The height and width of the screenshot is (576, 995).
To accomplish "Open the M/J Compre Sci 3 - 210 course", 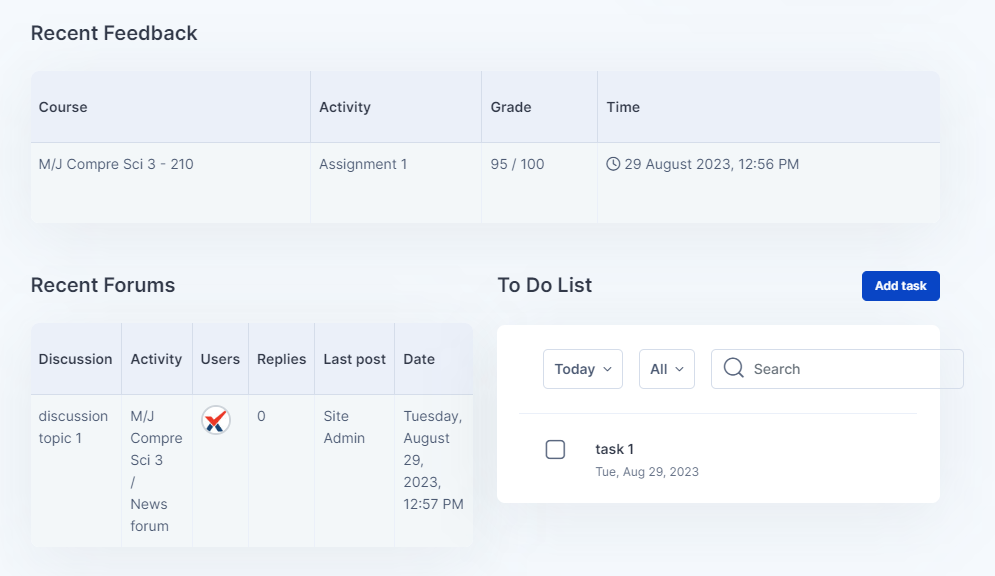I will (x=116, y=164).
